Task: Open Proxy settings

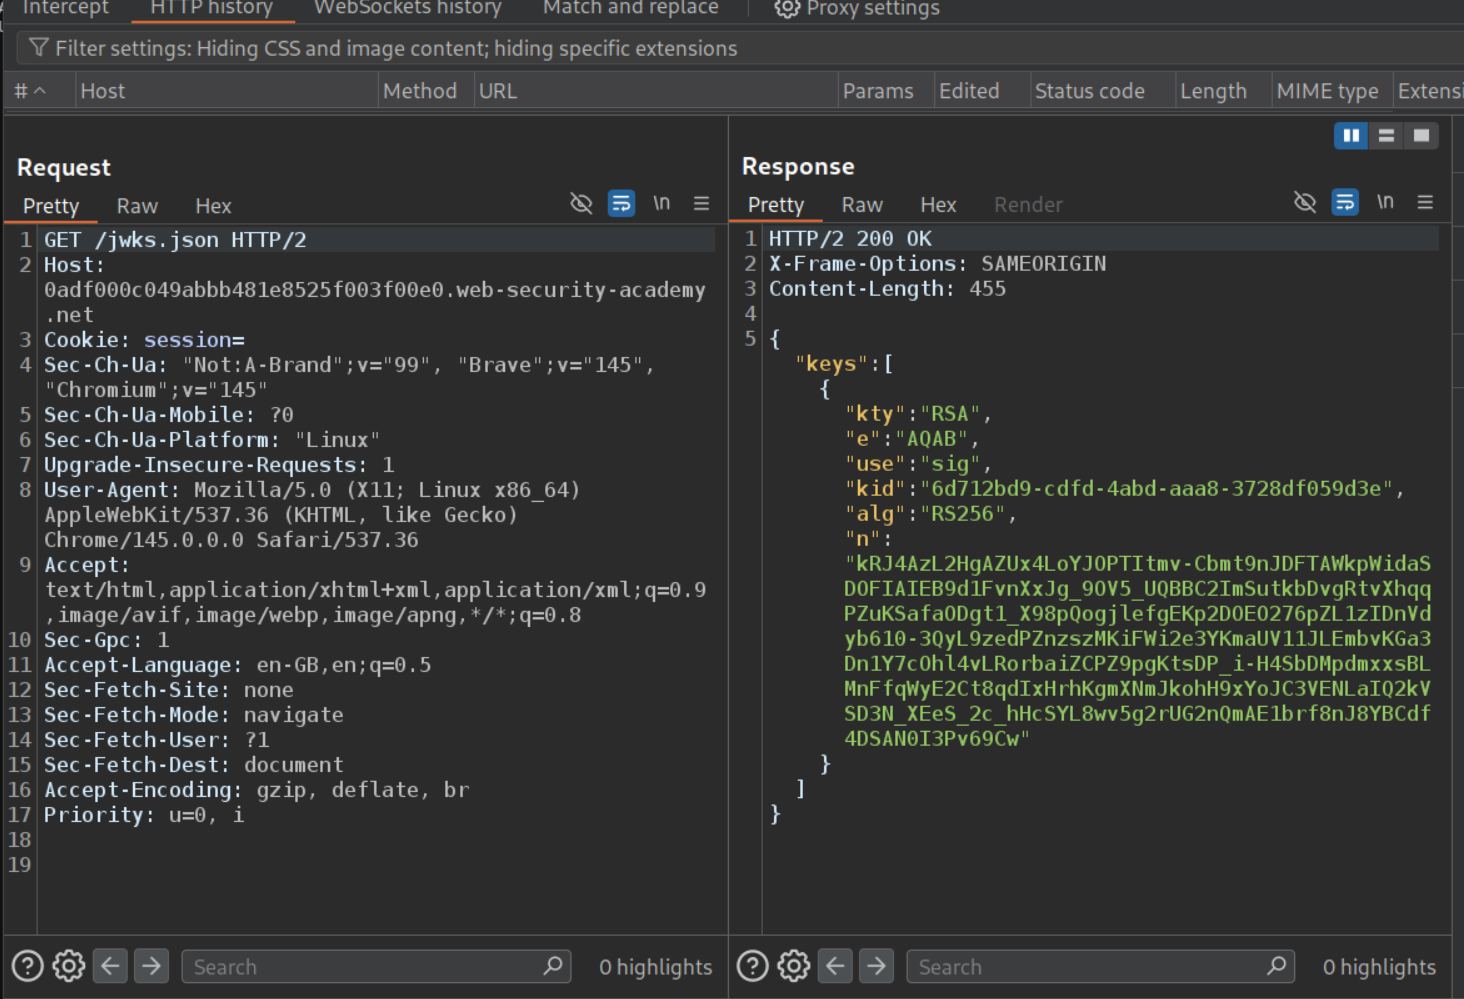Action: pos(857,8)
